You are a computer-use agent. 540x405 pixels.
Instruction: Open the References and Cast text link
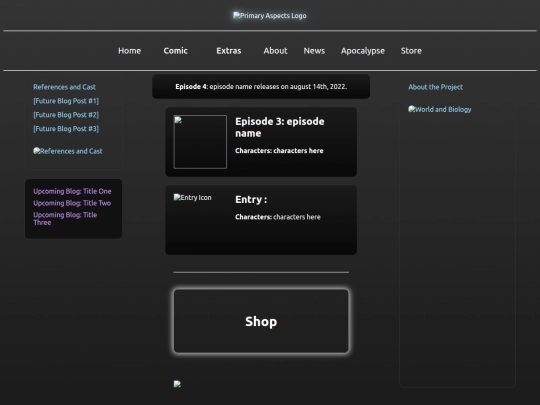pyautogui.click(x=64, y=87)
